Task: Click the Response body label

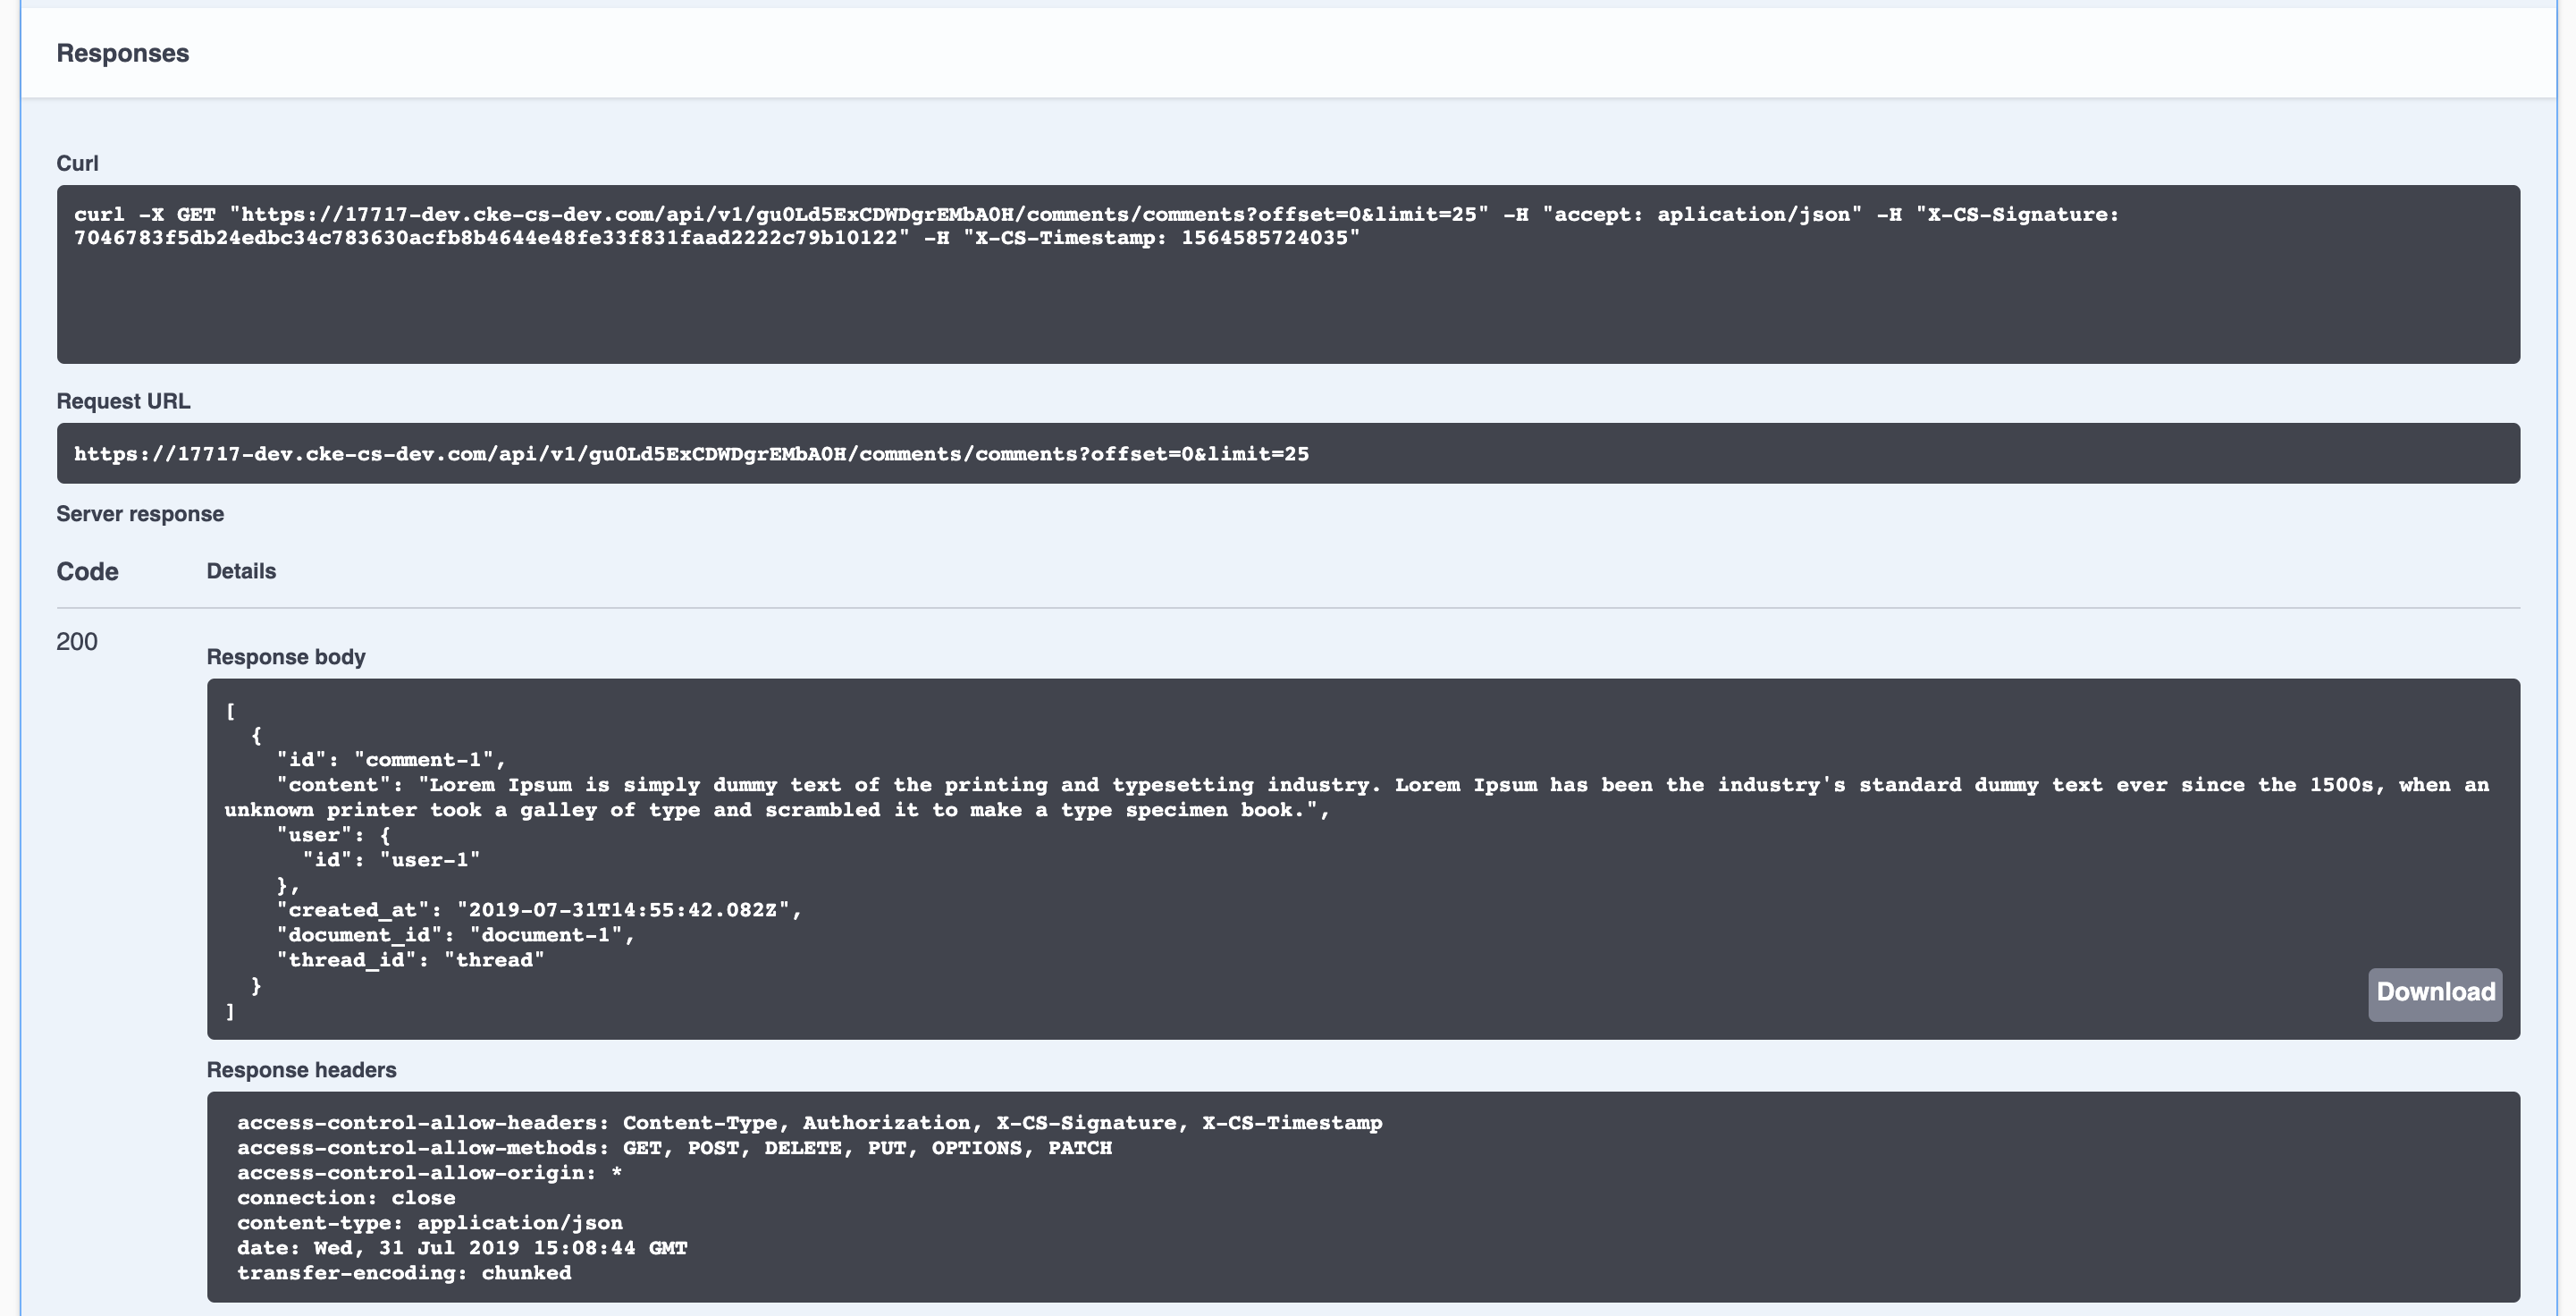Action: click(x=286, y=657)
